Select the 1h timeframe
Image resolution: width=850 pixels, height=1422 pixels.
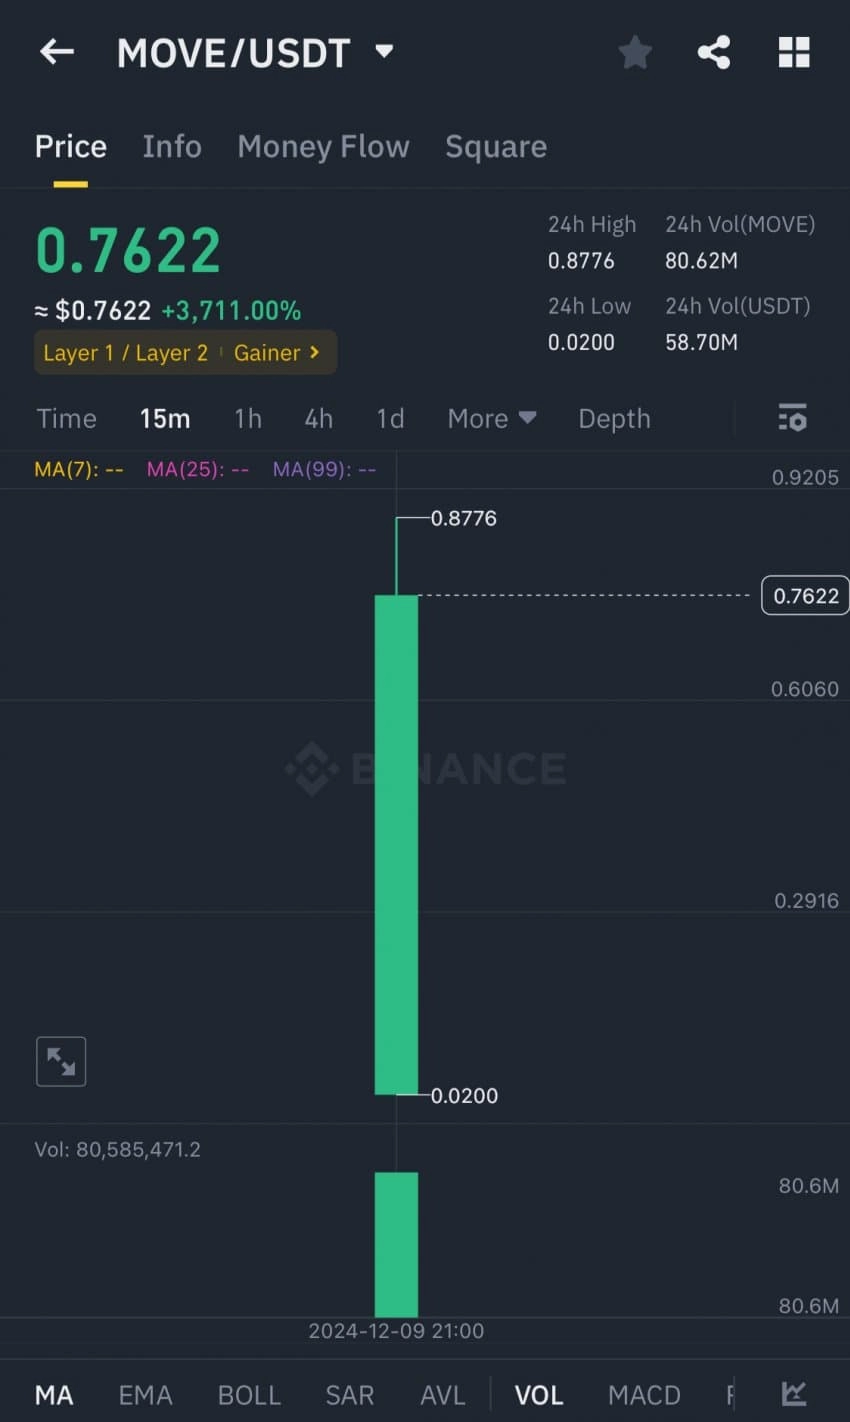248,418
